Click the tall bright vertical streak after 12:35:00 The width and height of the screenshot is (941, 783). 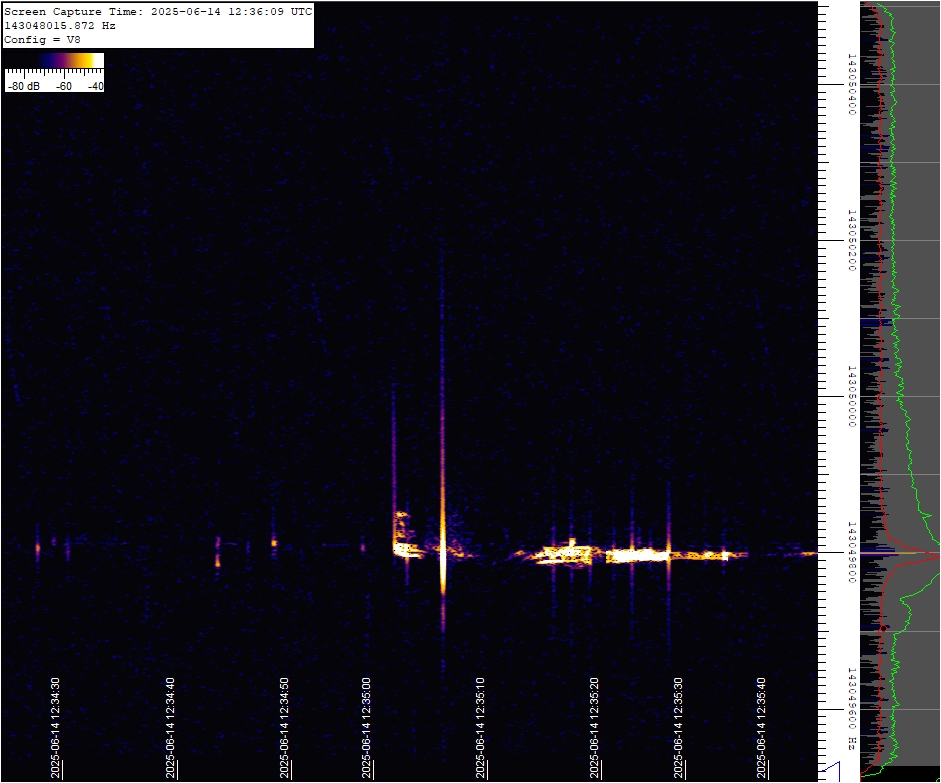click(x=443, y=456)
